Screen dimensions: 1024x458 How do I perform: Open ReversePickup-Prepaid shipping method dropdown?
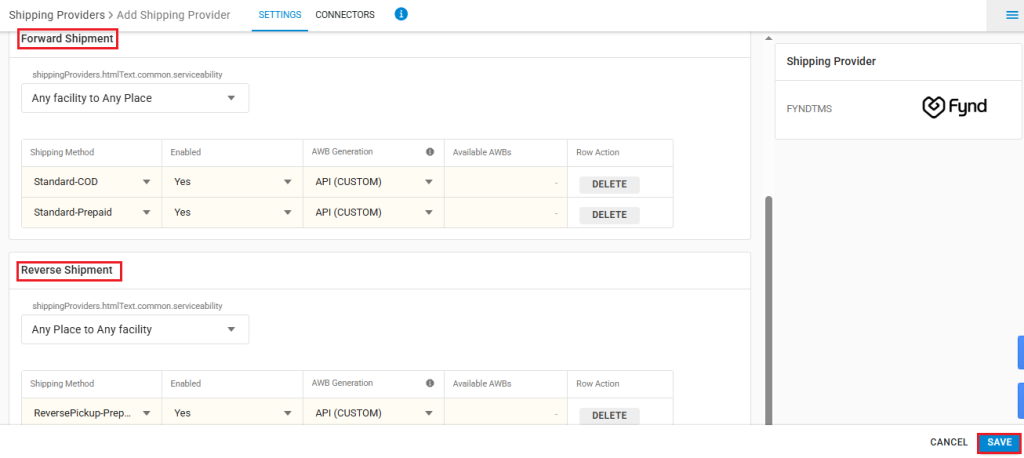(91, 413)
